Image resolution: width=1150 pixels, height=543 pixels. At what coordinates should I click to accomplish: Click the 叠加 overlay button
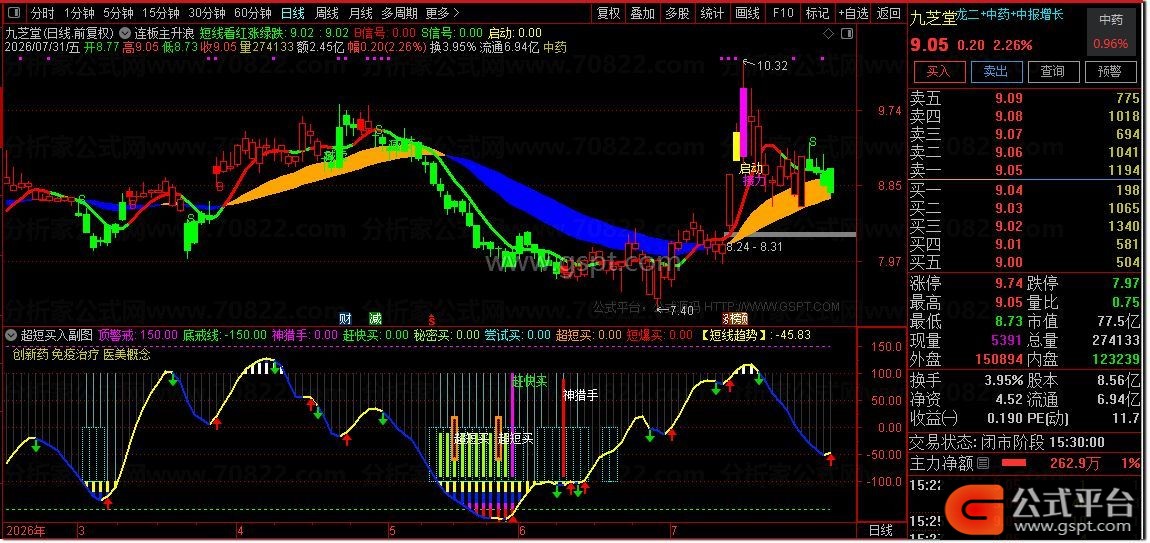[x=643, y=13]
